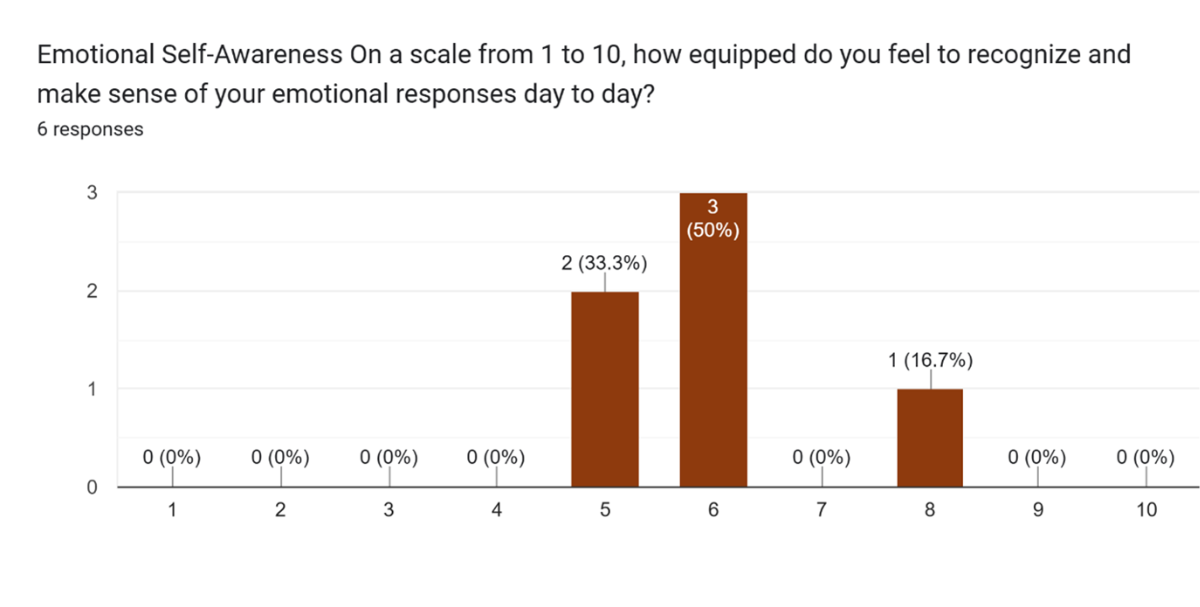Click the '6 responses' text
The width and height of the screenshot is (1200, 607).
[x=90, y=129]
